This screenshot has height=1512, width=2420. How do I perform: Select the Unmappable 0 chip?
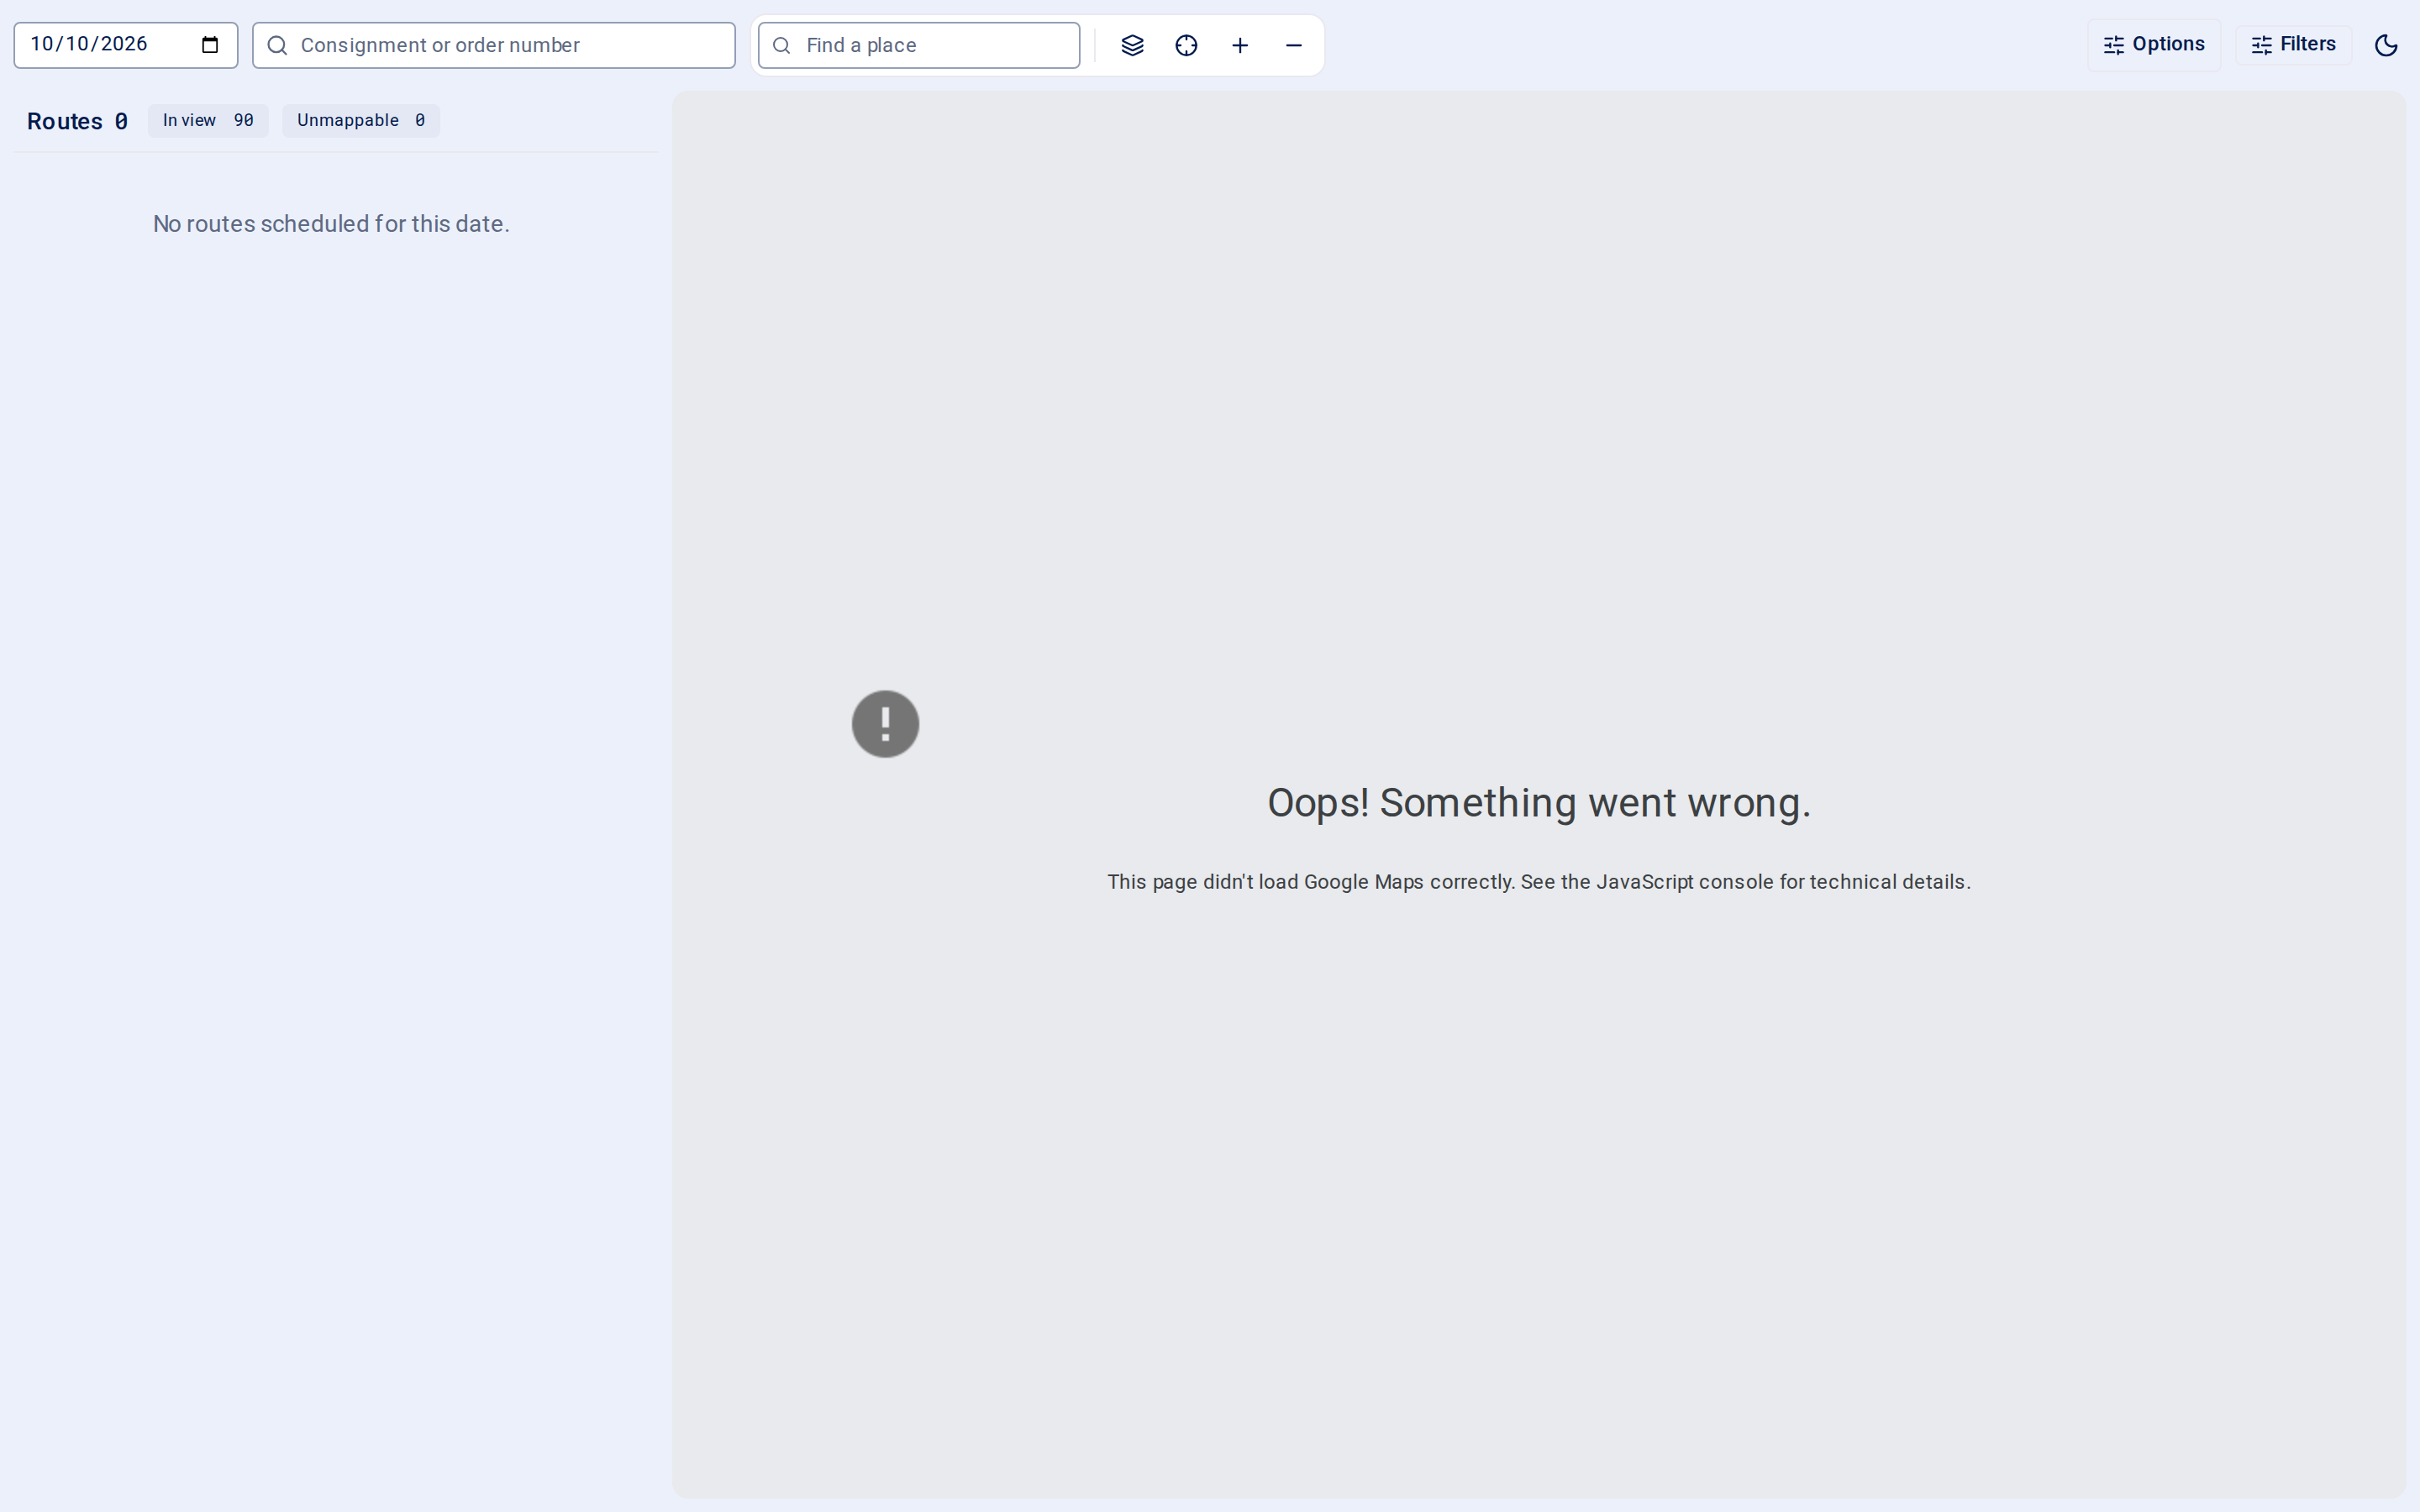tap(361, 120)
